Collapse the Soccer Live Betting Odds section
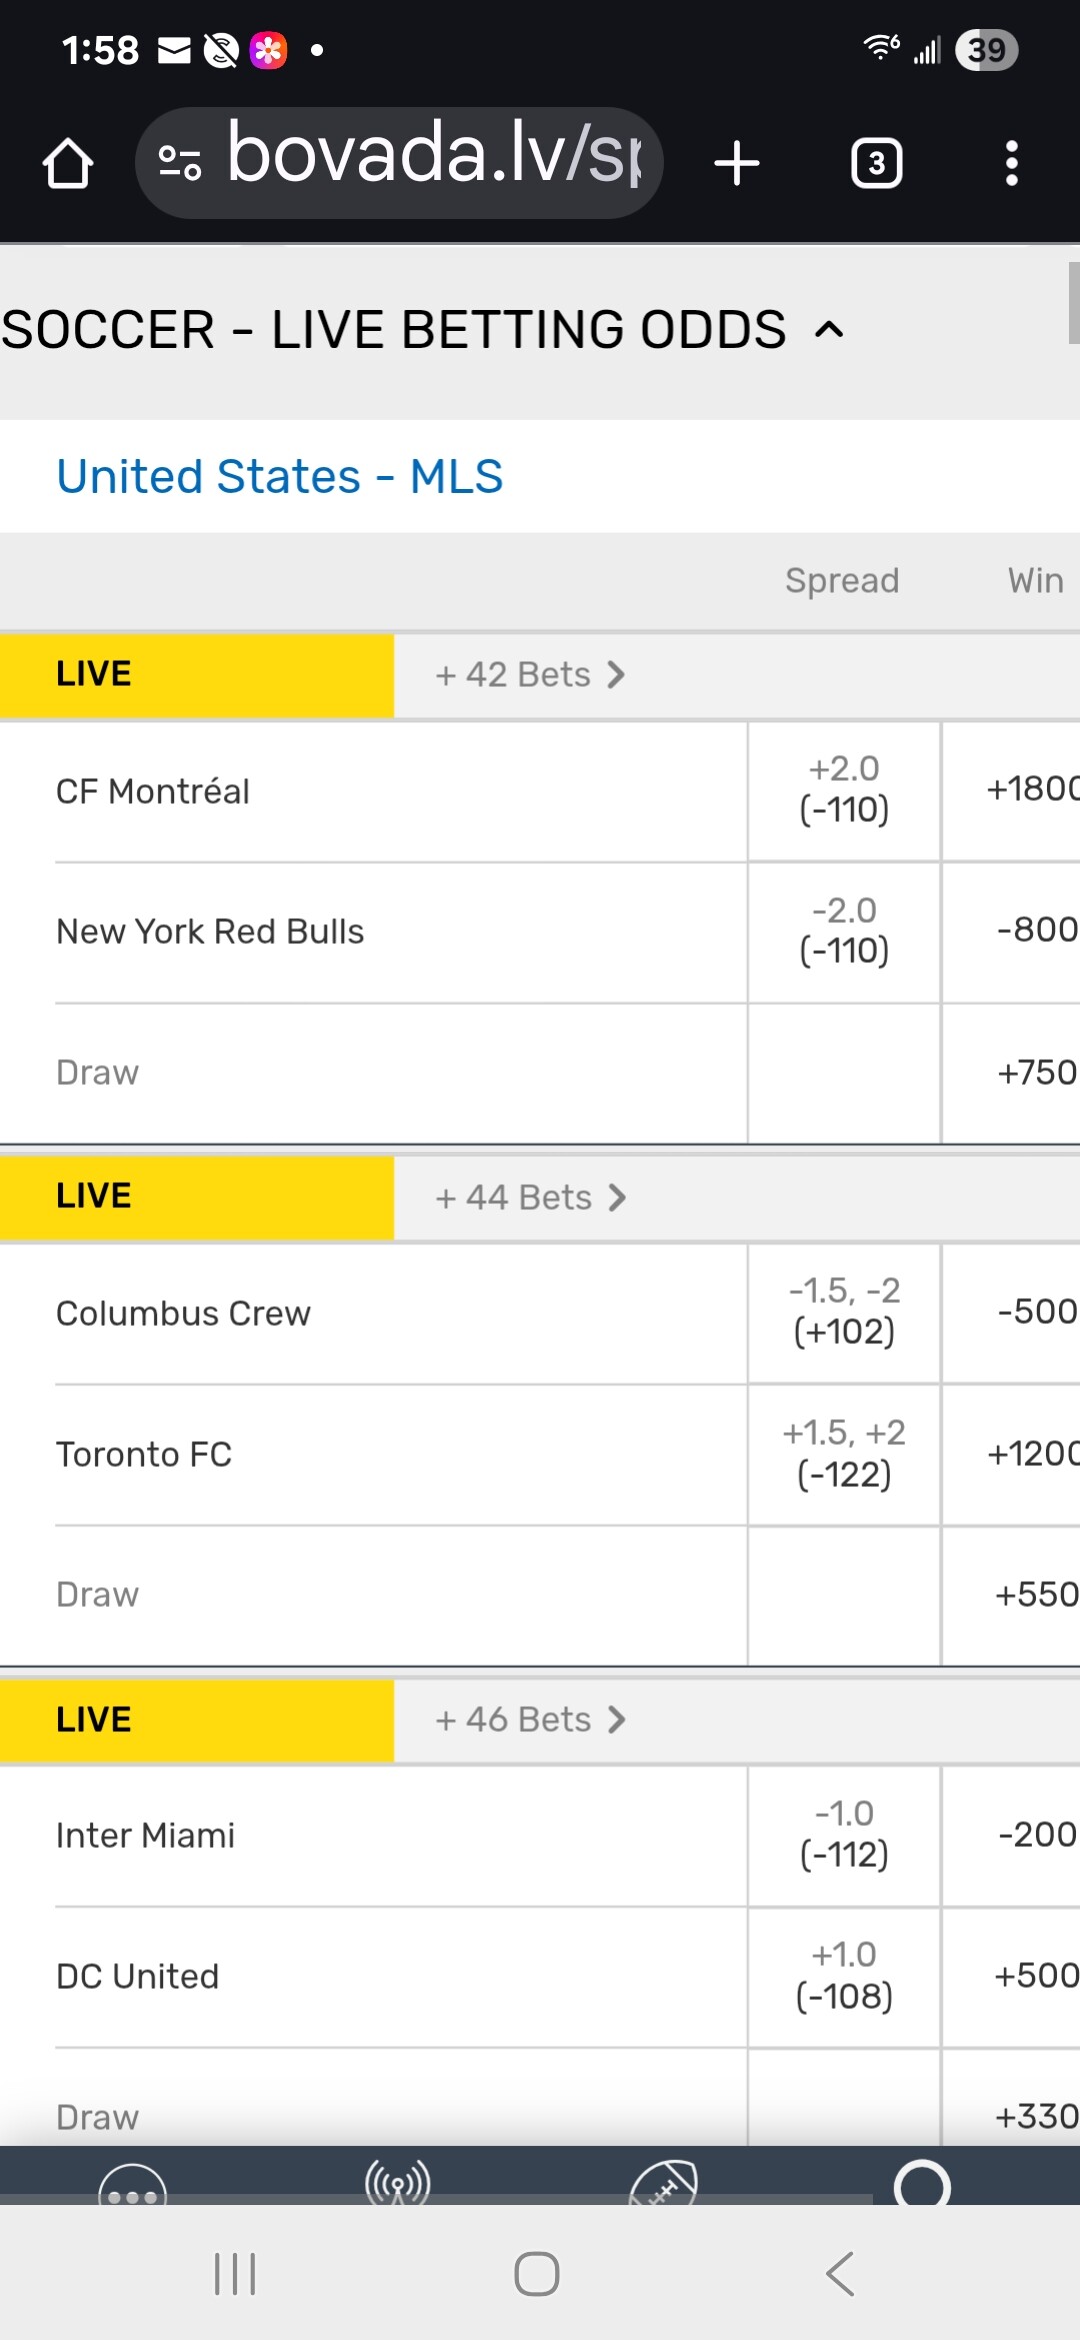Image resolution: width=1080 pixels, height=2340 pixels. [829, 330]
